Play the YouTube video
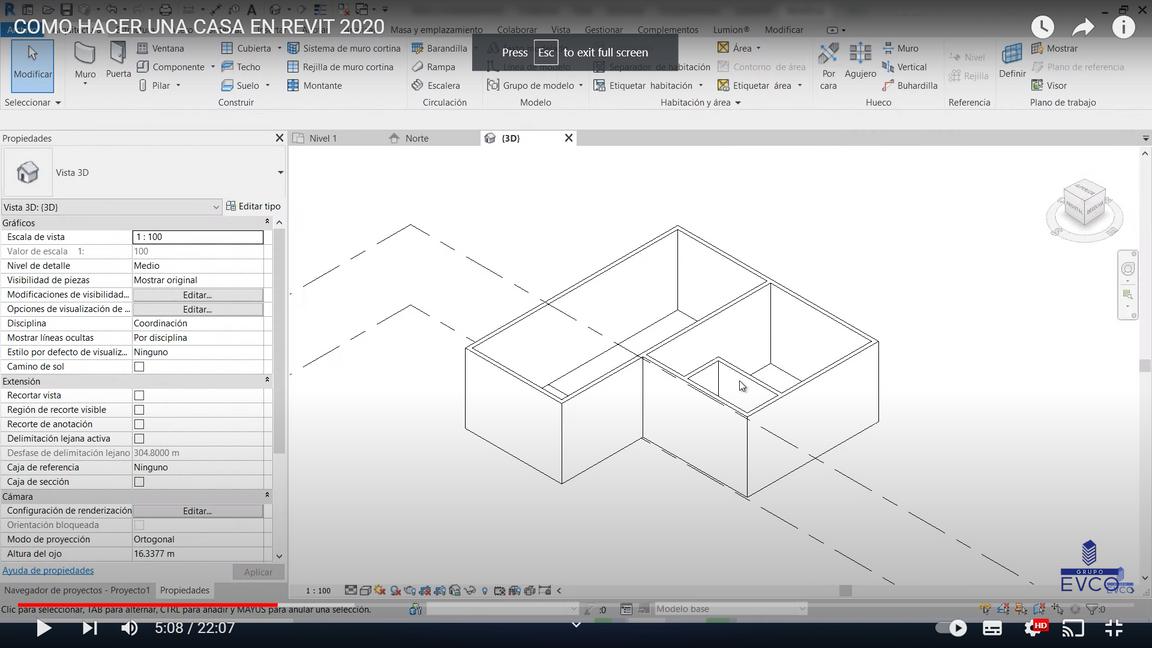This screenshot has height=648, width=1152. click(43, 628)
